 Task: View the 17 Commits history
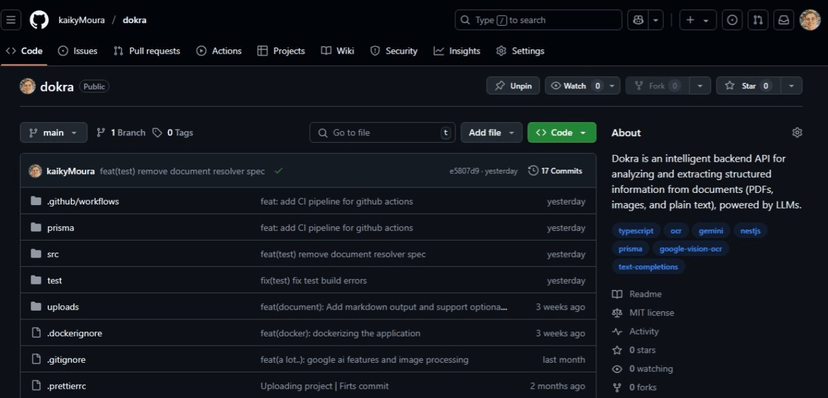[555, 170]
